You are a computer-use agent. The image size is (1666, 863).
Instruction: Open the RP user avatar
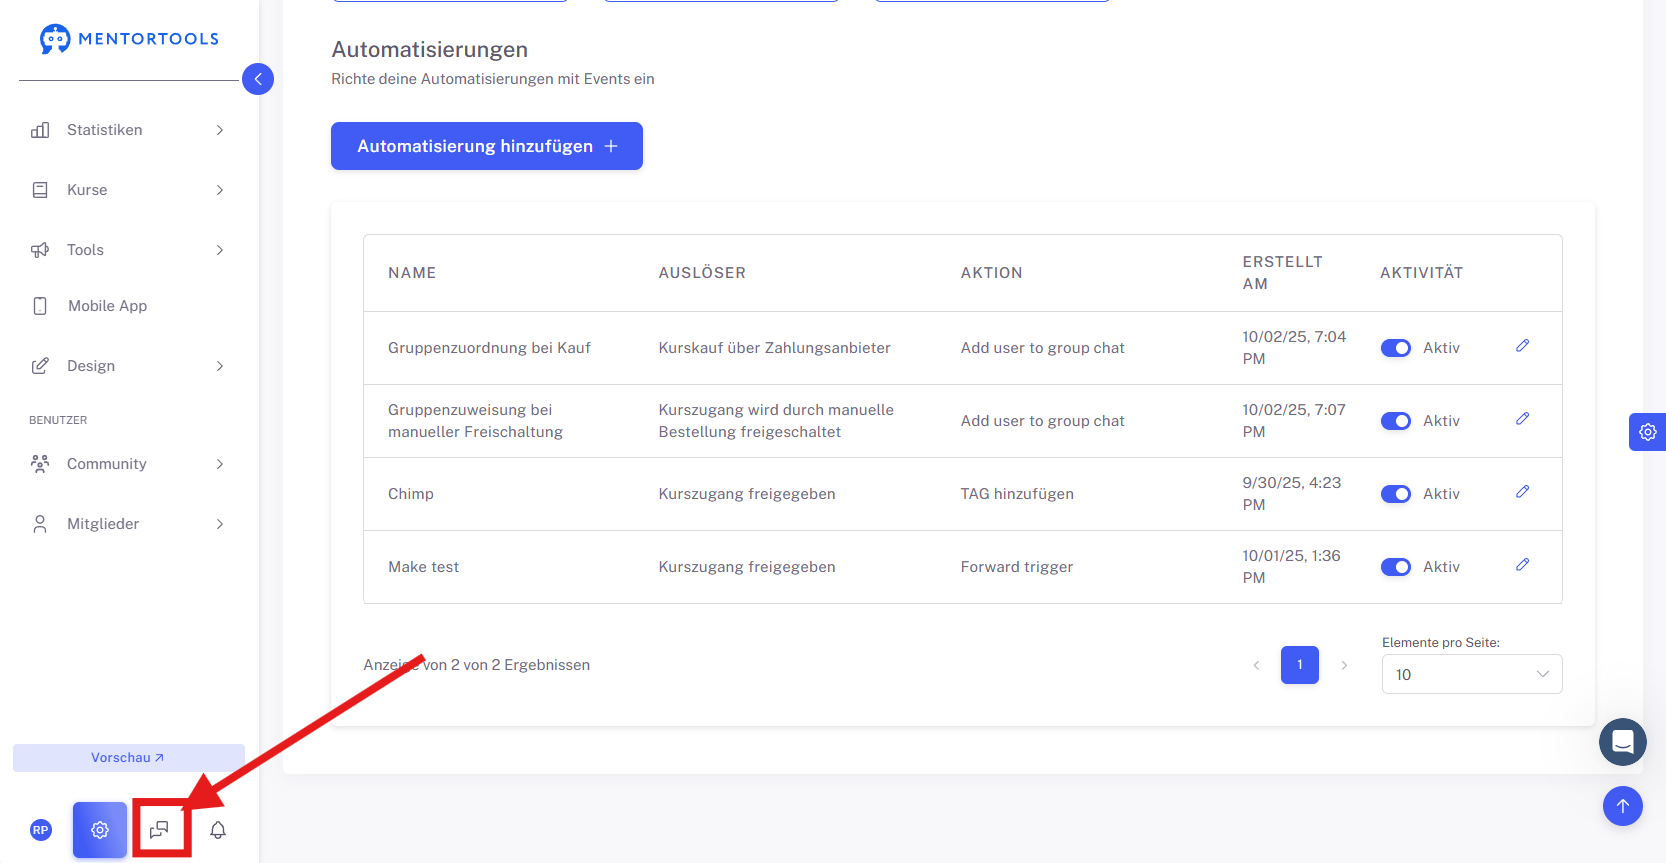coord(41,830)
